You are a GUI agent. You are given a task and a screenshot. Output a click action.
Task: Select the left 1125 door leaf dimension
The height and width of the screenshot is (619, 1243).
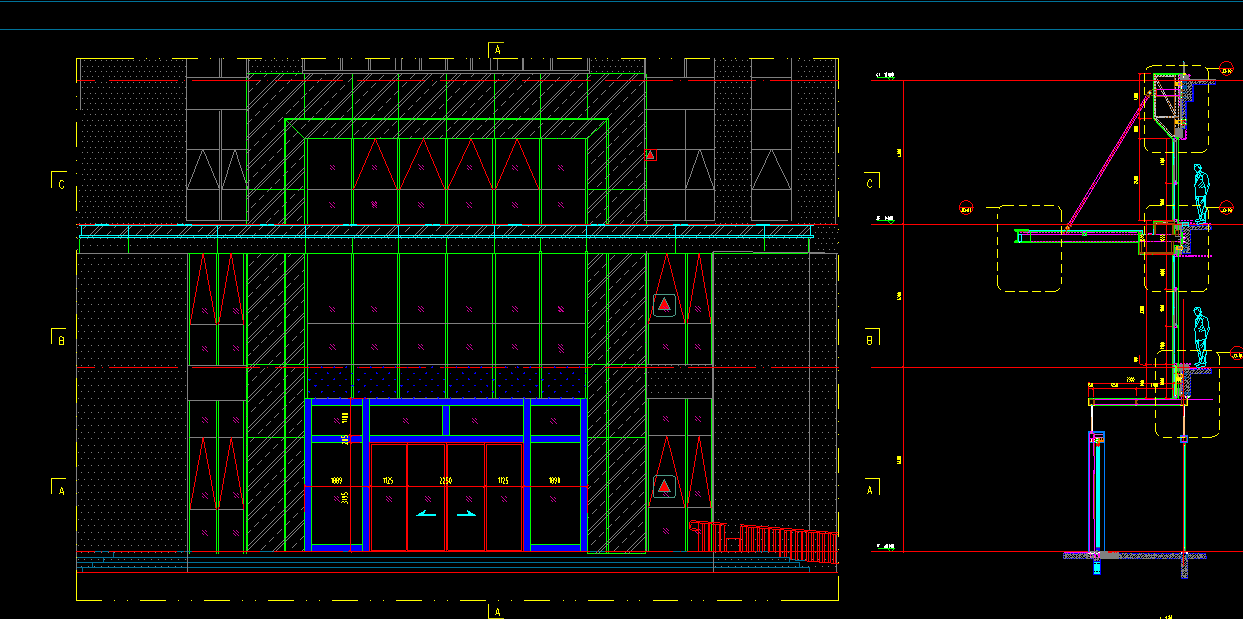[x=388, y=481]
